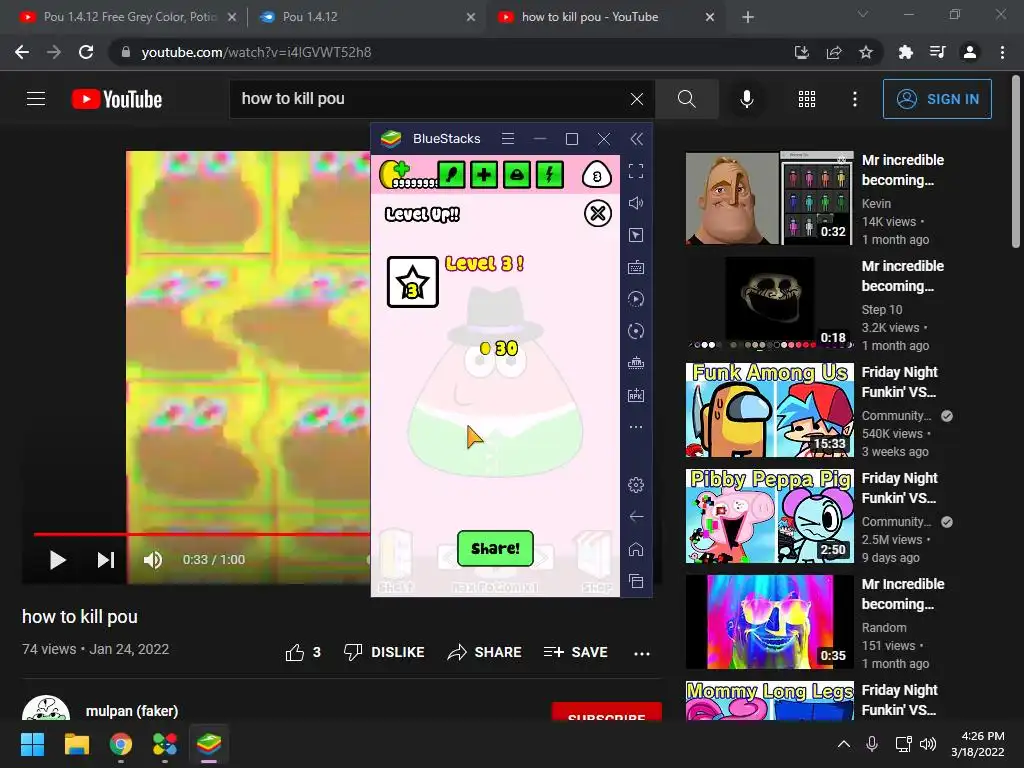
Task: Click BlueStacks sync operations icon
Action: point(636,331)
